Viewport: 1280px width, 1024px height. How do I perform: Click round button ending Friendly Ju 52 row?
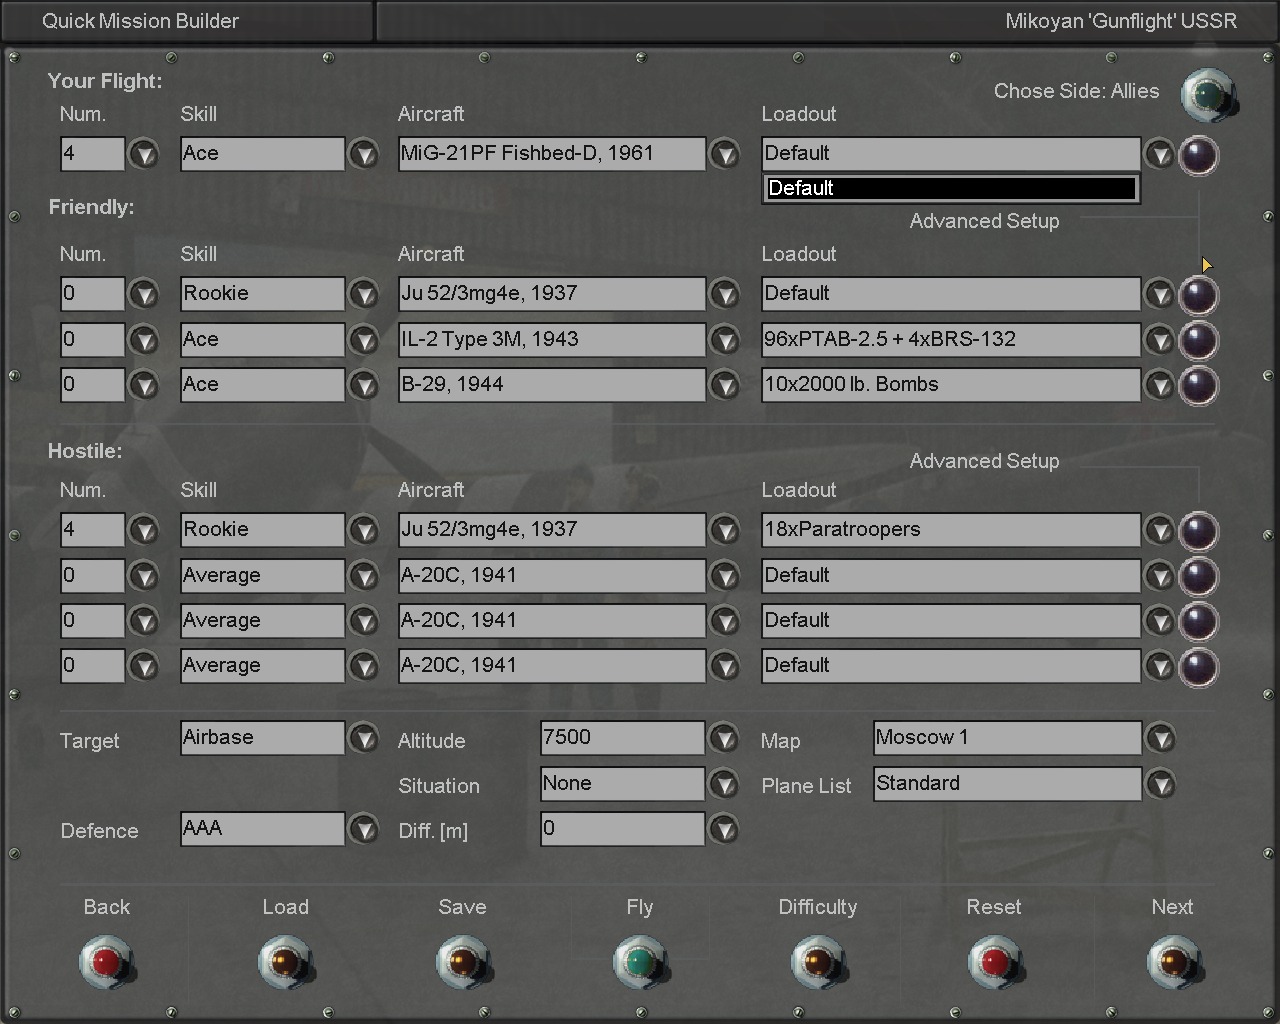pos(1198,295)
